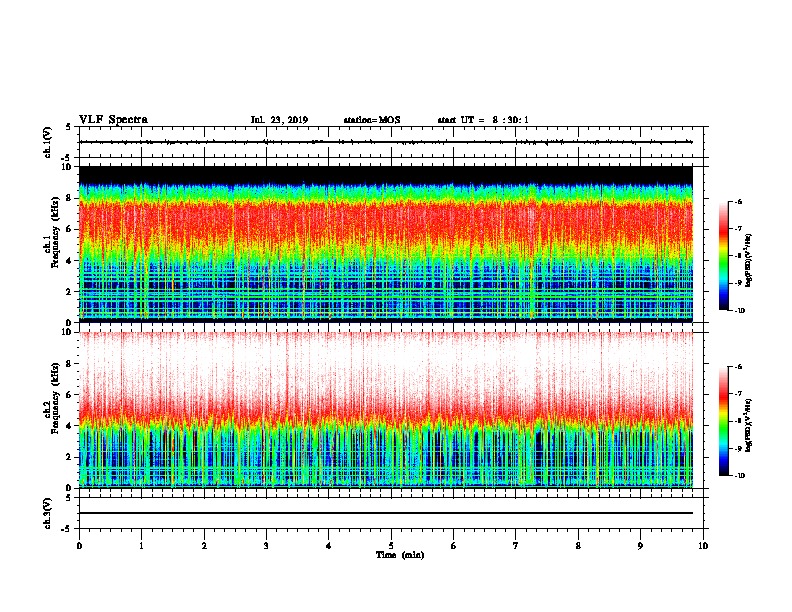792x612 pixels.
Task: Click time-axis tick label "1"
Action: tap(141, 546)
